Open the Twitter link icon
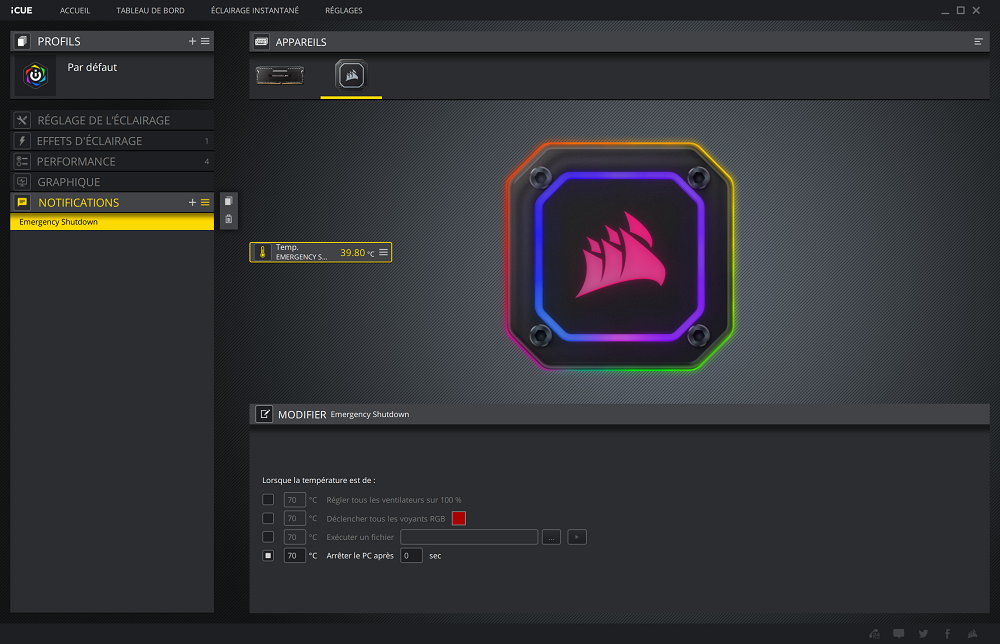The width and height of the screenshot is (1000, 644). [x=922, y=633]
